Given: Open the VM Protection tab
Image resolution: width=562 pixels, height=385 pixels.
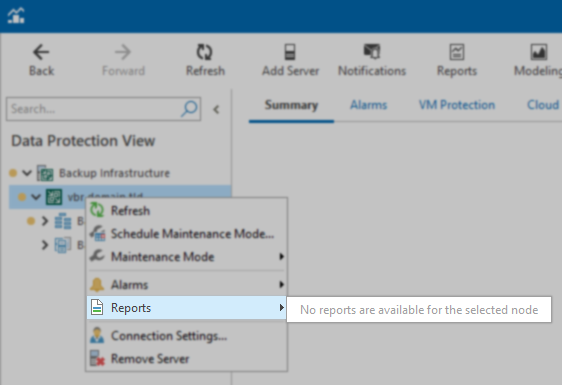Looking at the screenshot, I should [457, 105].
